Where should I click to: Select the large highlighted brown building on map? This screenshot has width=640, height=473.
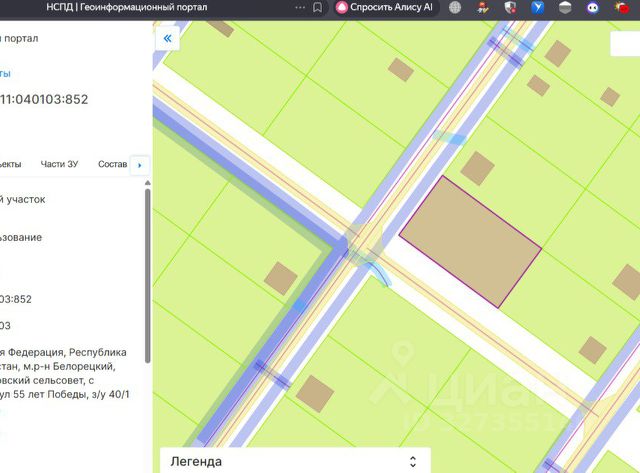[470, 242]
